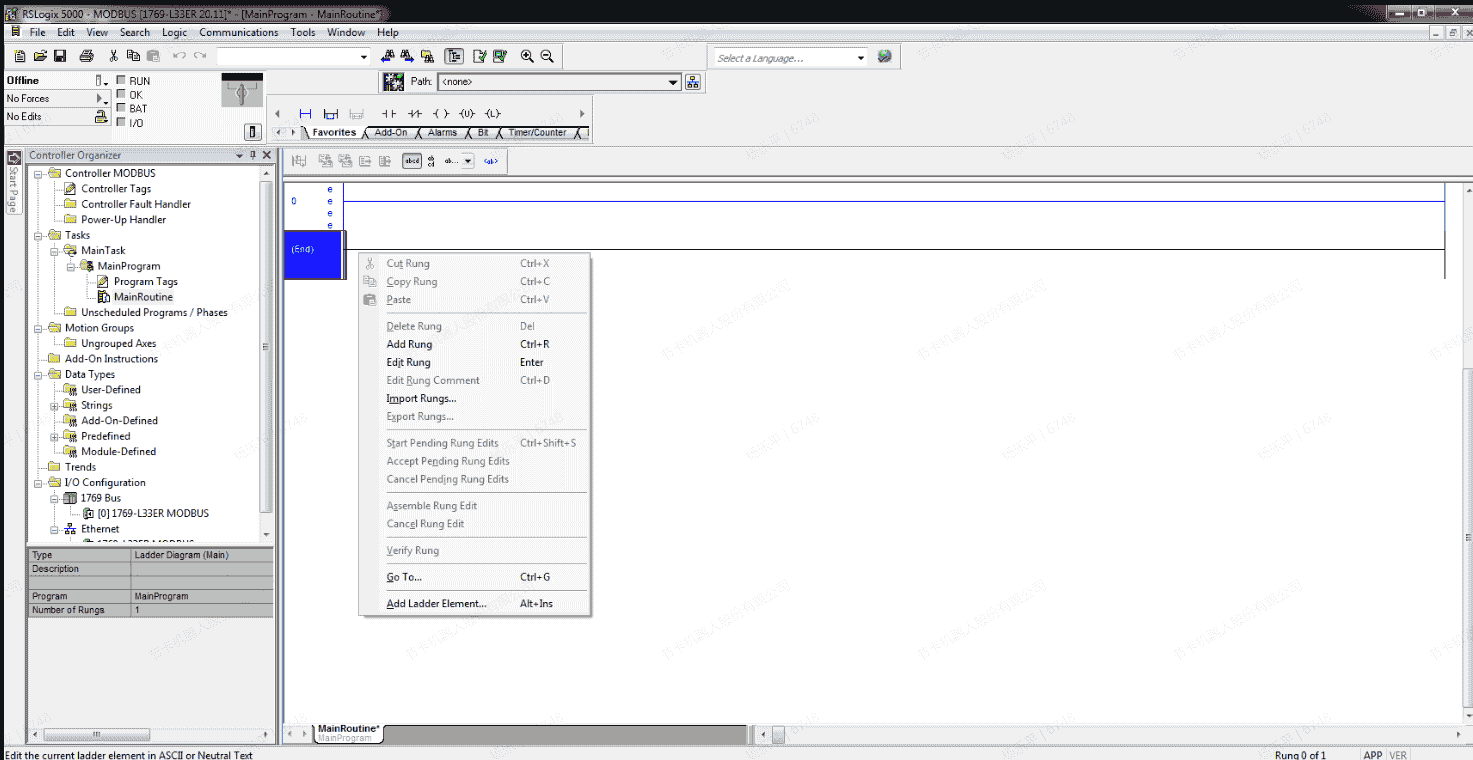
Task: Insert an Output Energize (OTE) coil
Action: click(x=441, y=114)
